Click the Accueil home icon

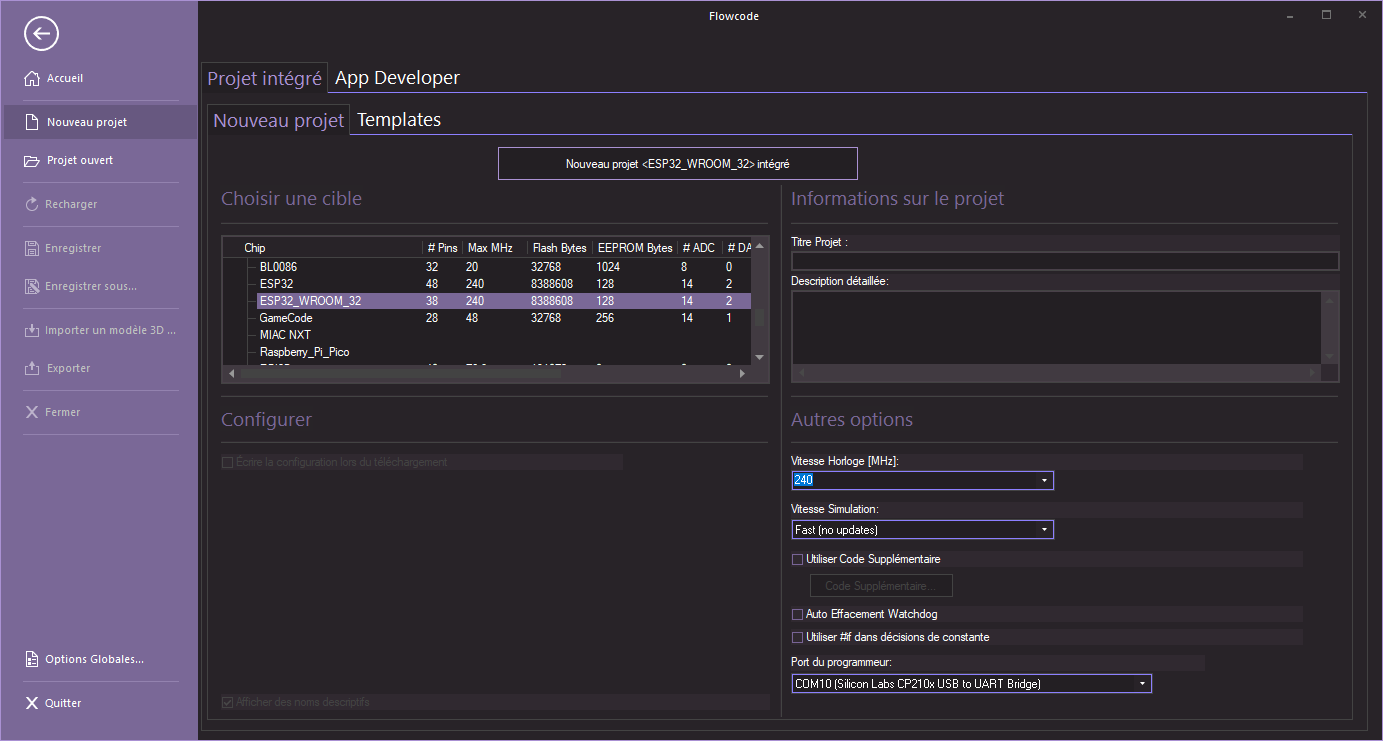click(x=32, y=78)
